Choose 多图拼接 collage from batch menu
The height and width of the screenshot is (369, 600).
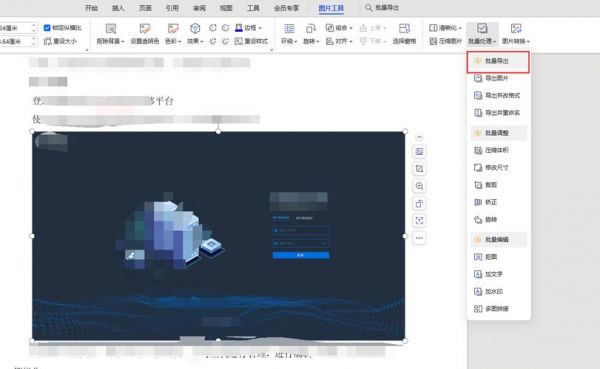(497, 309)
